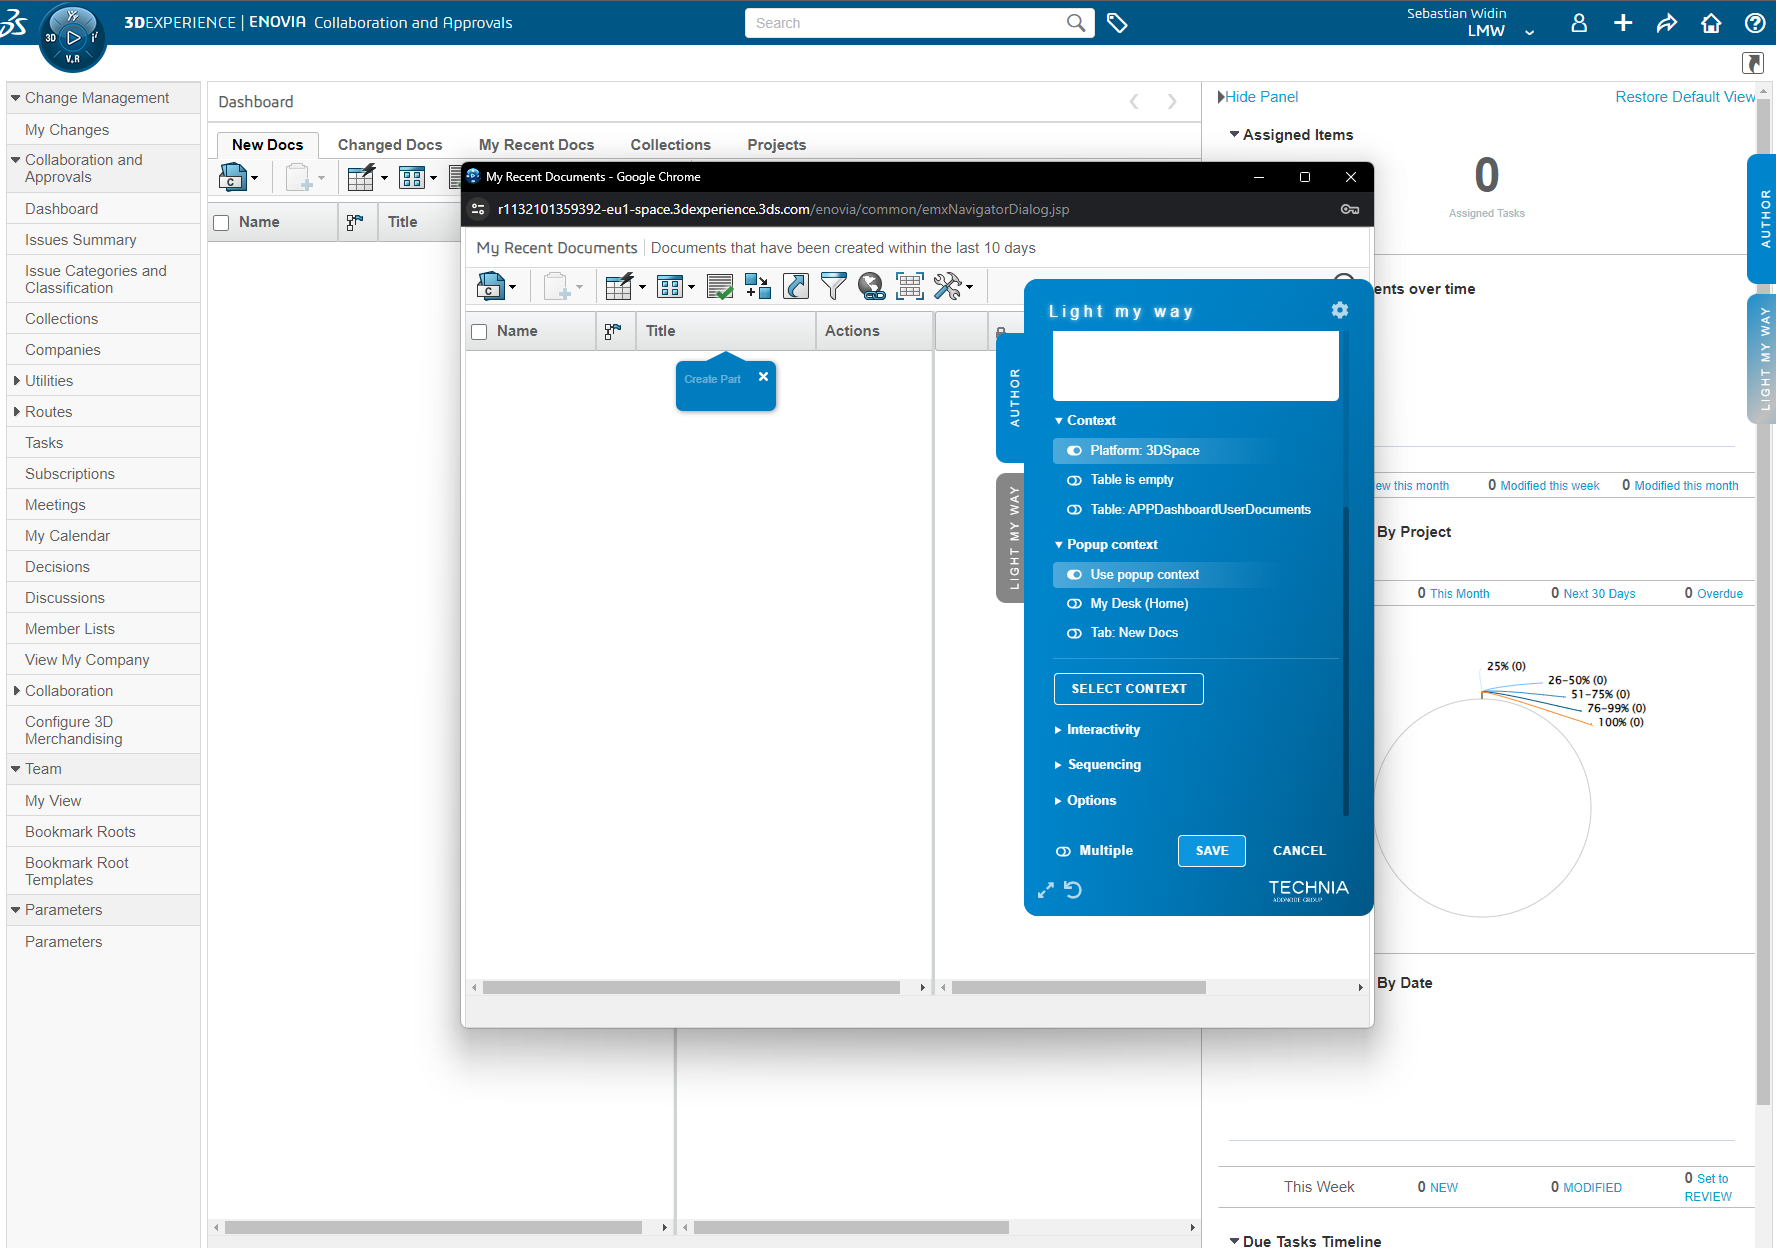Image resolution: width=1776 pixels, height=1248 pixels.
Task: Open Subscriptions in the sidebar
Action: coord(70,474)
